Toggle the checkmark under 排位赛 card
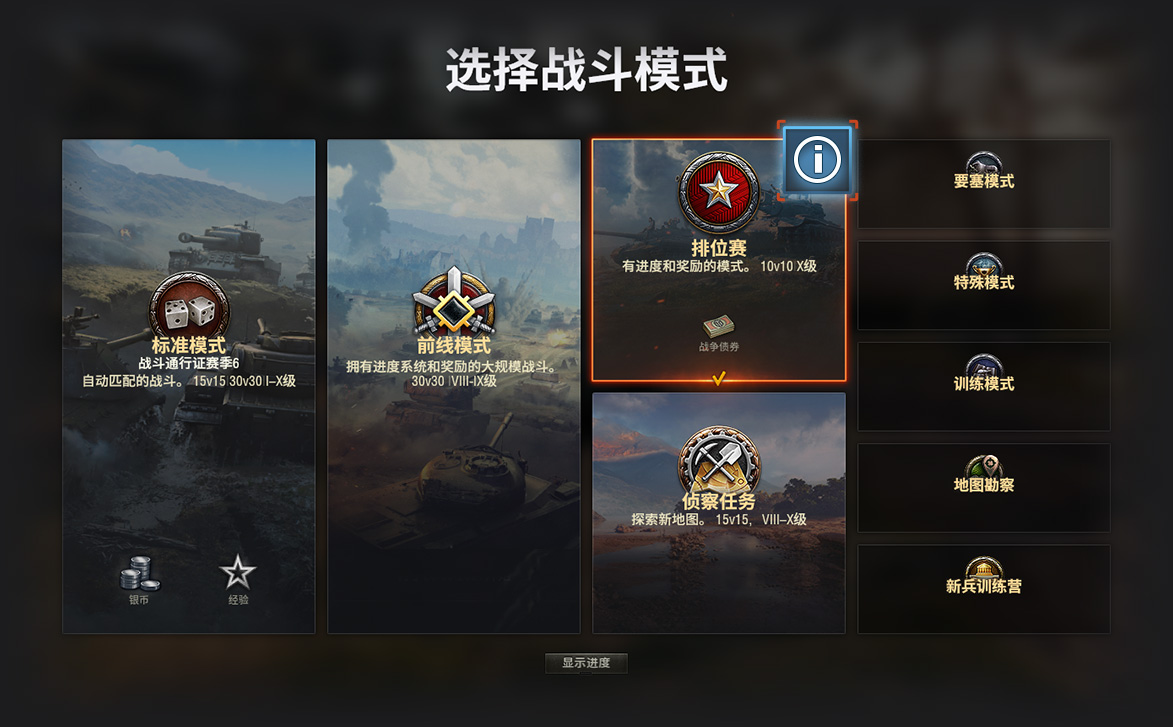The width and height of the screenshot is (1173, 727). click(719, 378)
